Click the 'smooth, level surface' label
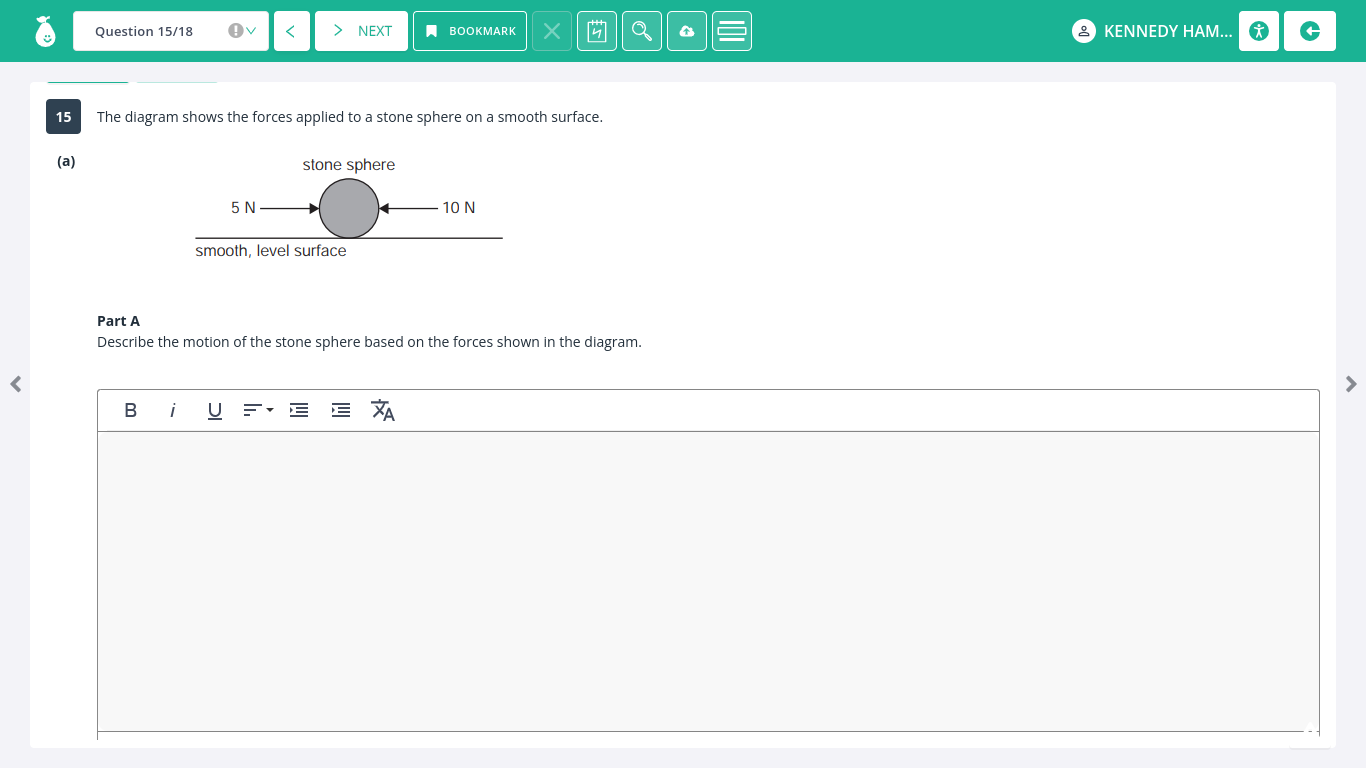 click(x=271, y=251)
